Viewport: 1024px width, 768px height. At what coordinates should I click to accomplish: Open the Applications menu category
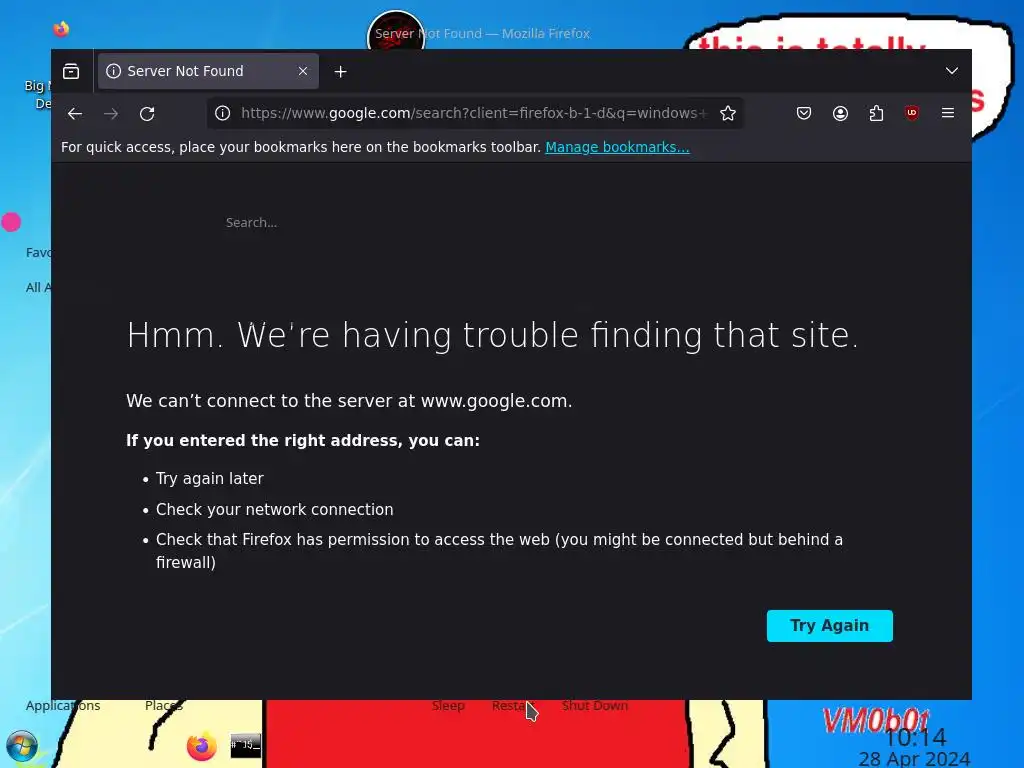[x=63, y=706]
